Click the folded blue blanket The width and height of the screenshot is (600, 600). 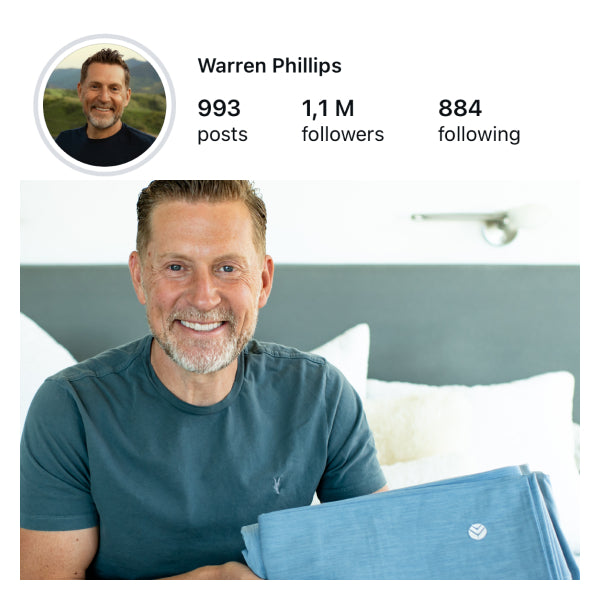(x=409, y=524)
